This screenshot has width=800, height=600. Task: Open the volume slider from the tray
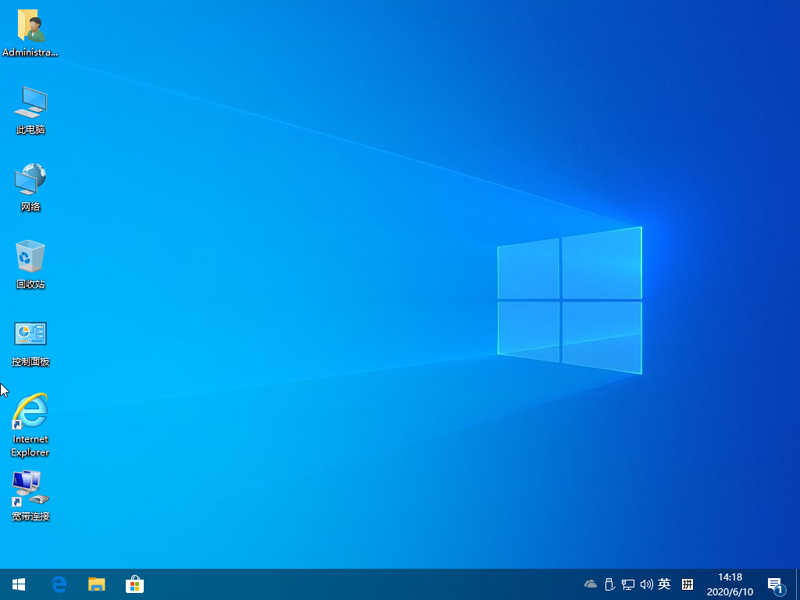[645, 584]
